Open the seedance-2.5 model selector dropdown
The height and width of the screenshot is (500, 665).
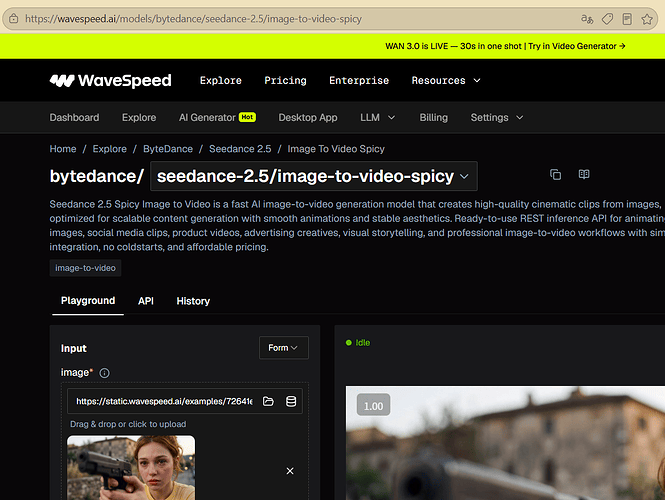(314, 176)
